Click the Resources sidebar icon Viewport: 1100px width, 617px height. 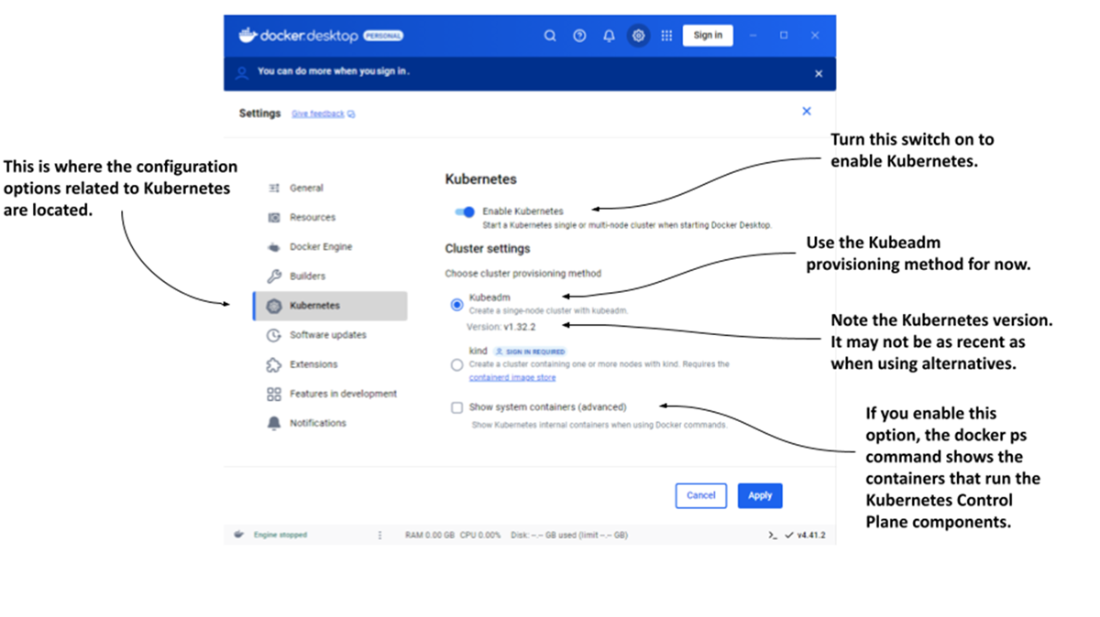coord(274,217)
